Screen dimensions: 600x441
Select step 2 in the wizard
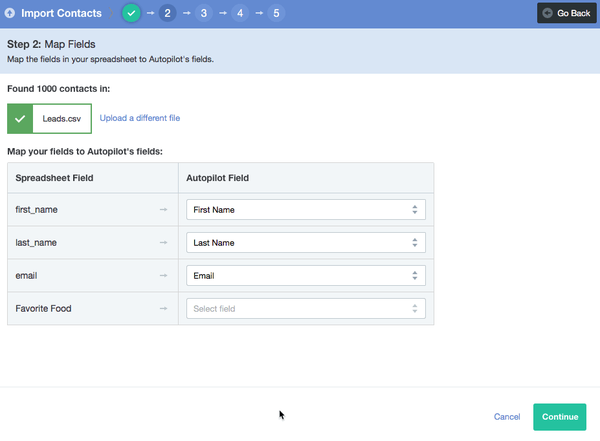(167, 13)
